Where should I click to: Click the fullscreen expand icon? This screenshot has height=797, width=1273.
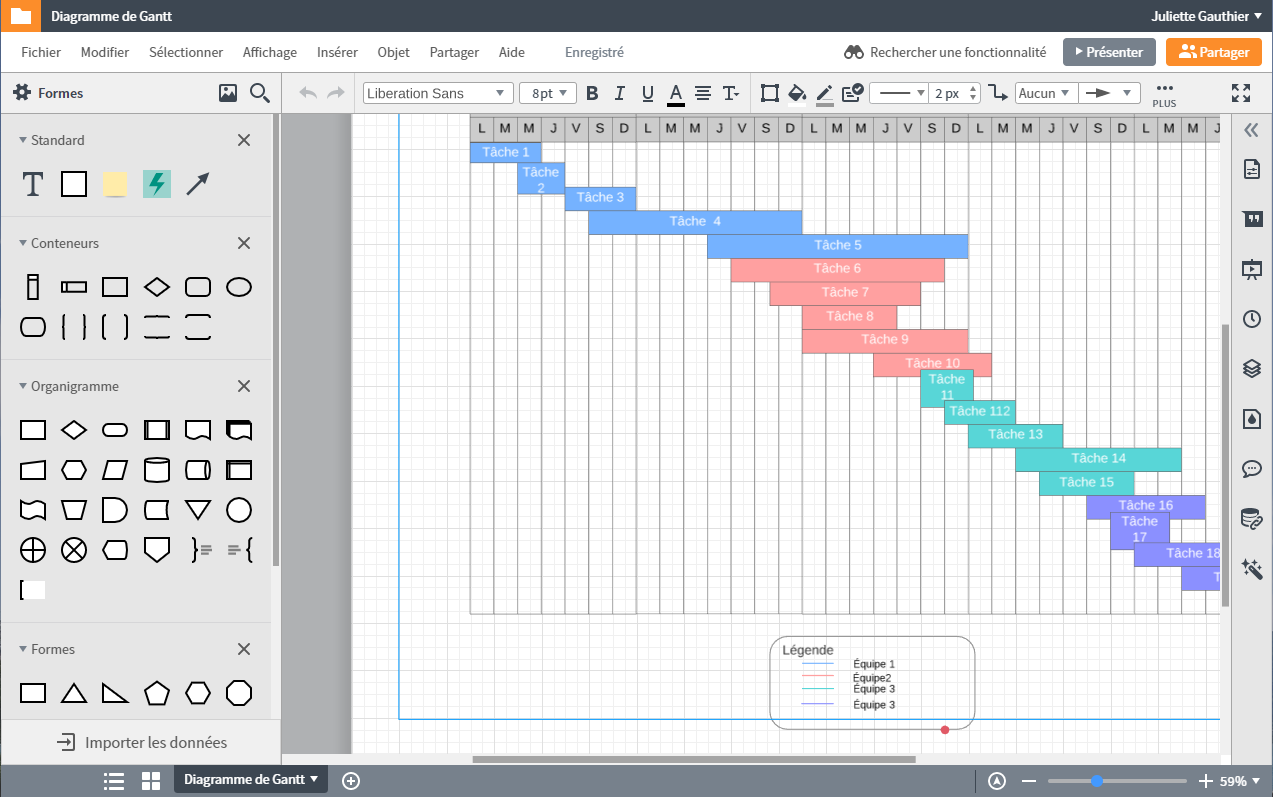pyautogui.click(x=1241, y=93)
